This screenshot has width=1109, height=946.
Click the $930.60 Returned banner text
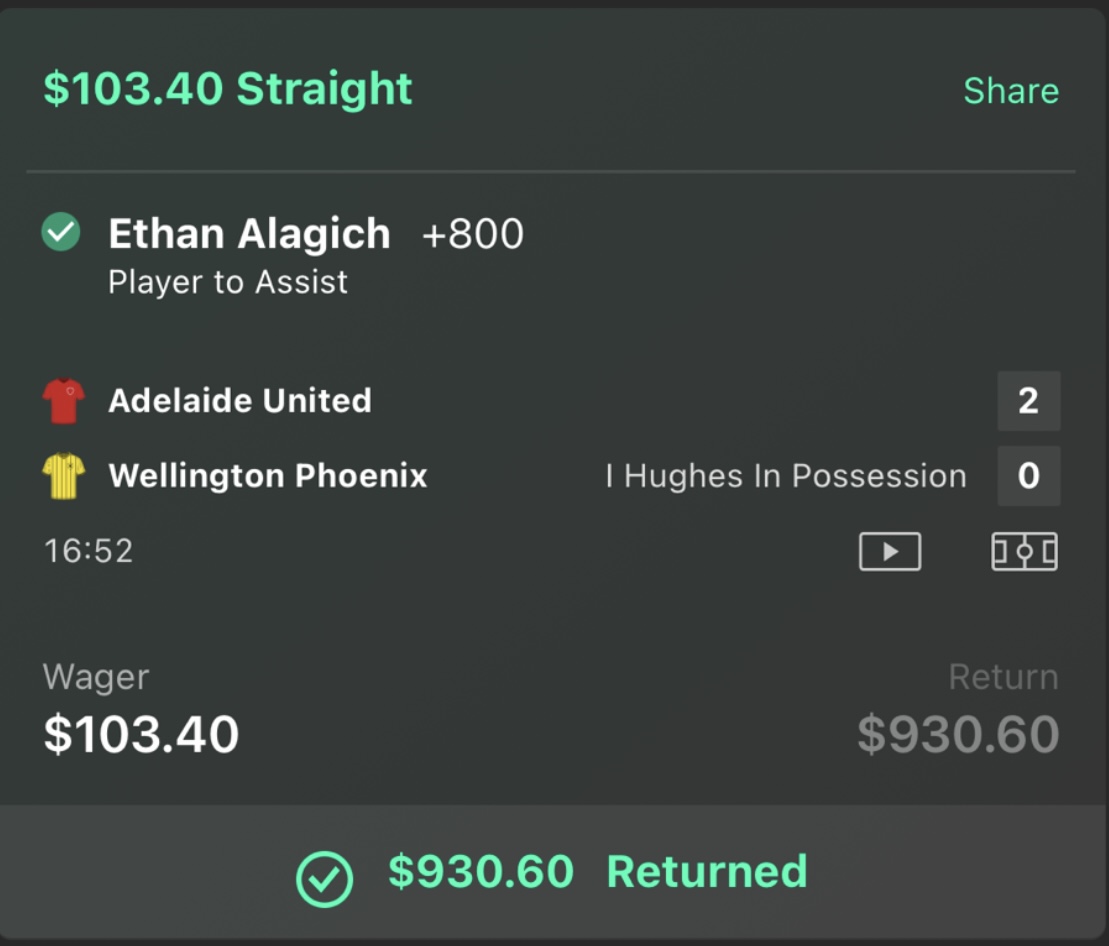pos(597,872)
